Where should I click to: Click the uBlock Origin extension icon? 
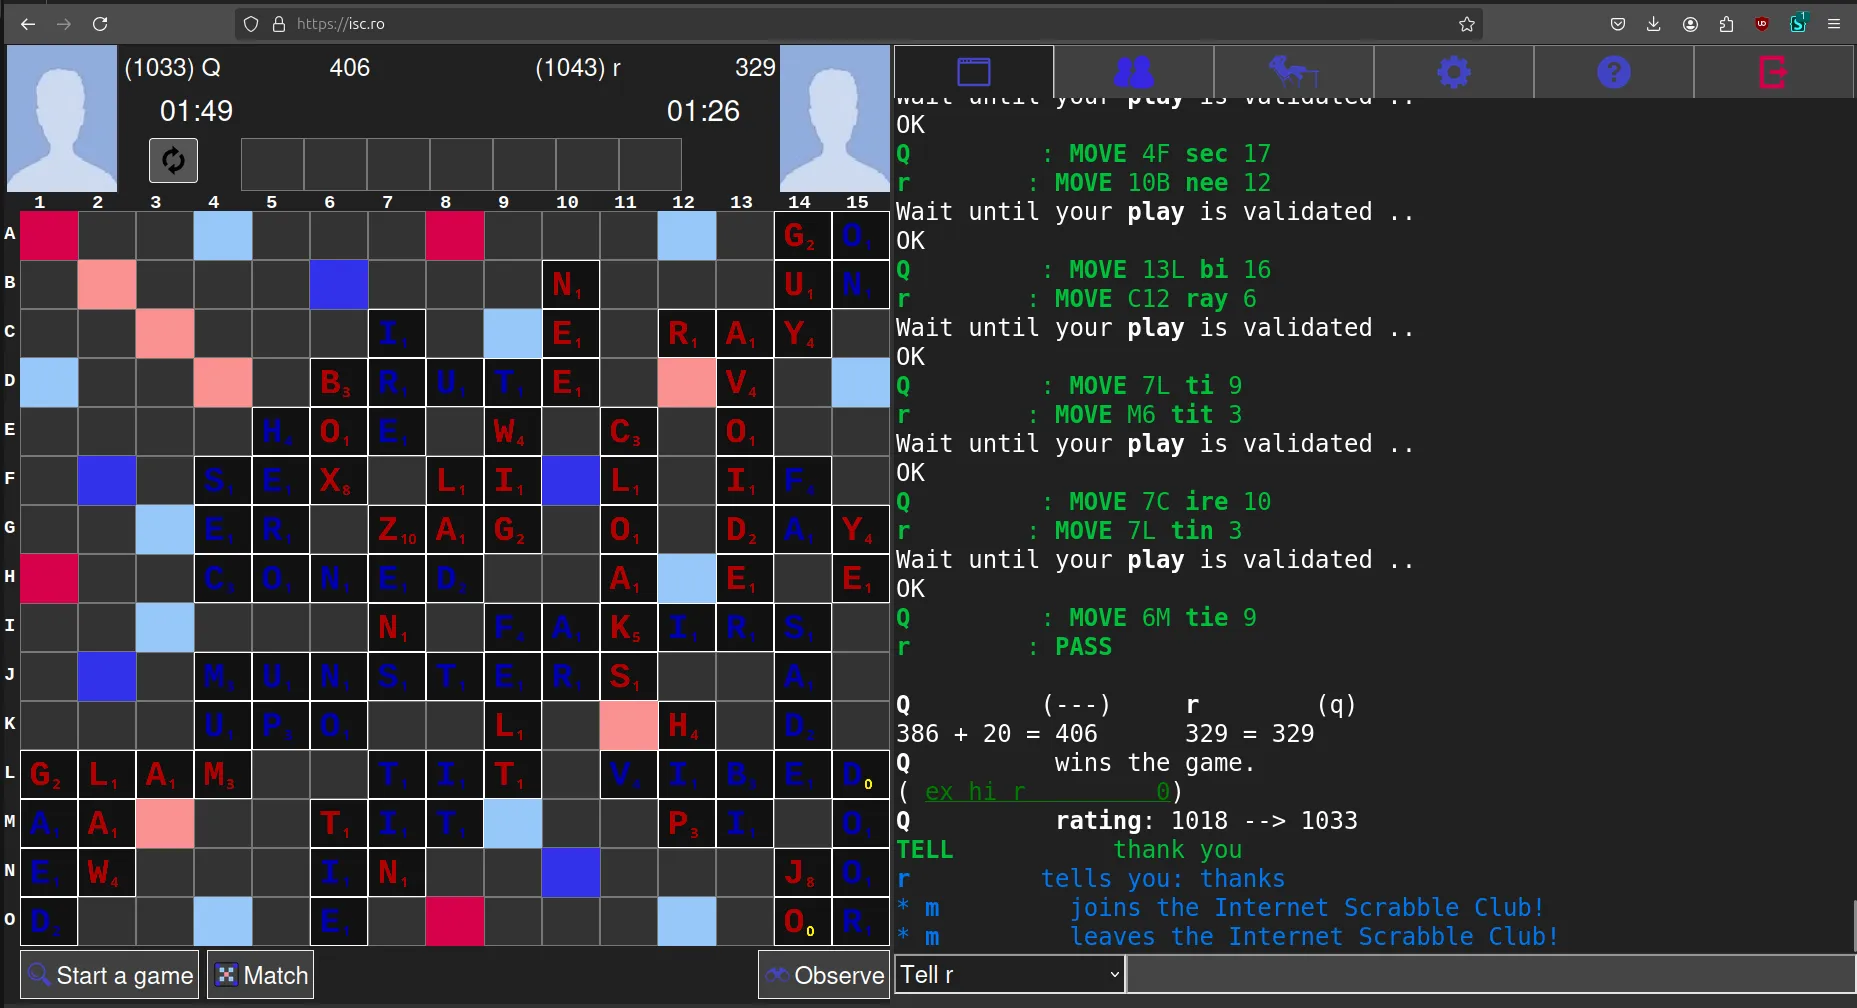tap(1762, 24)
